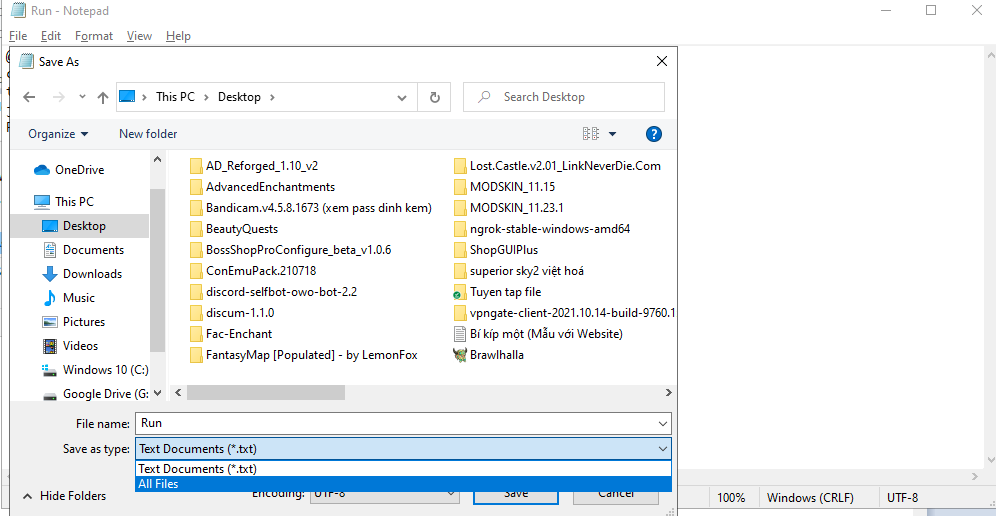
Task: Open the Organize menu
Action: pyautogui.click(x=58, y=134)
